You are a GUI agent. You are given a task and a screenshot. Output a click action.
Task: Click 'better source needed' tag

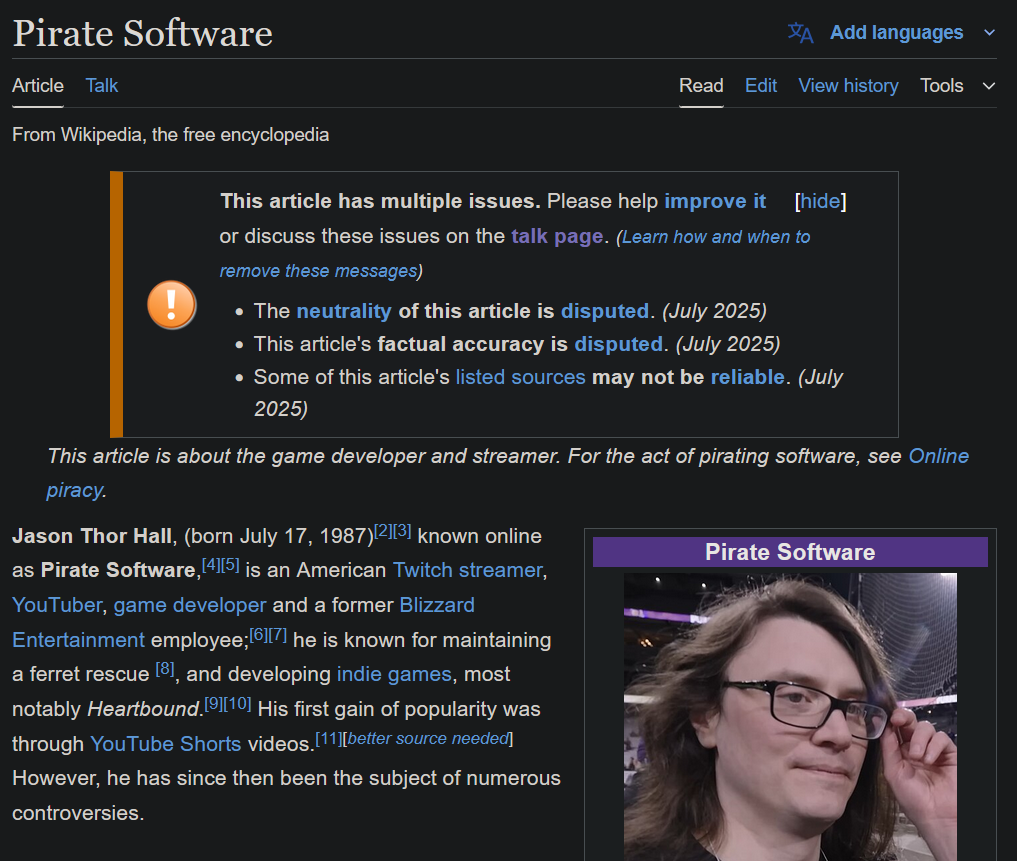tap(428, 739)
